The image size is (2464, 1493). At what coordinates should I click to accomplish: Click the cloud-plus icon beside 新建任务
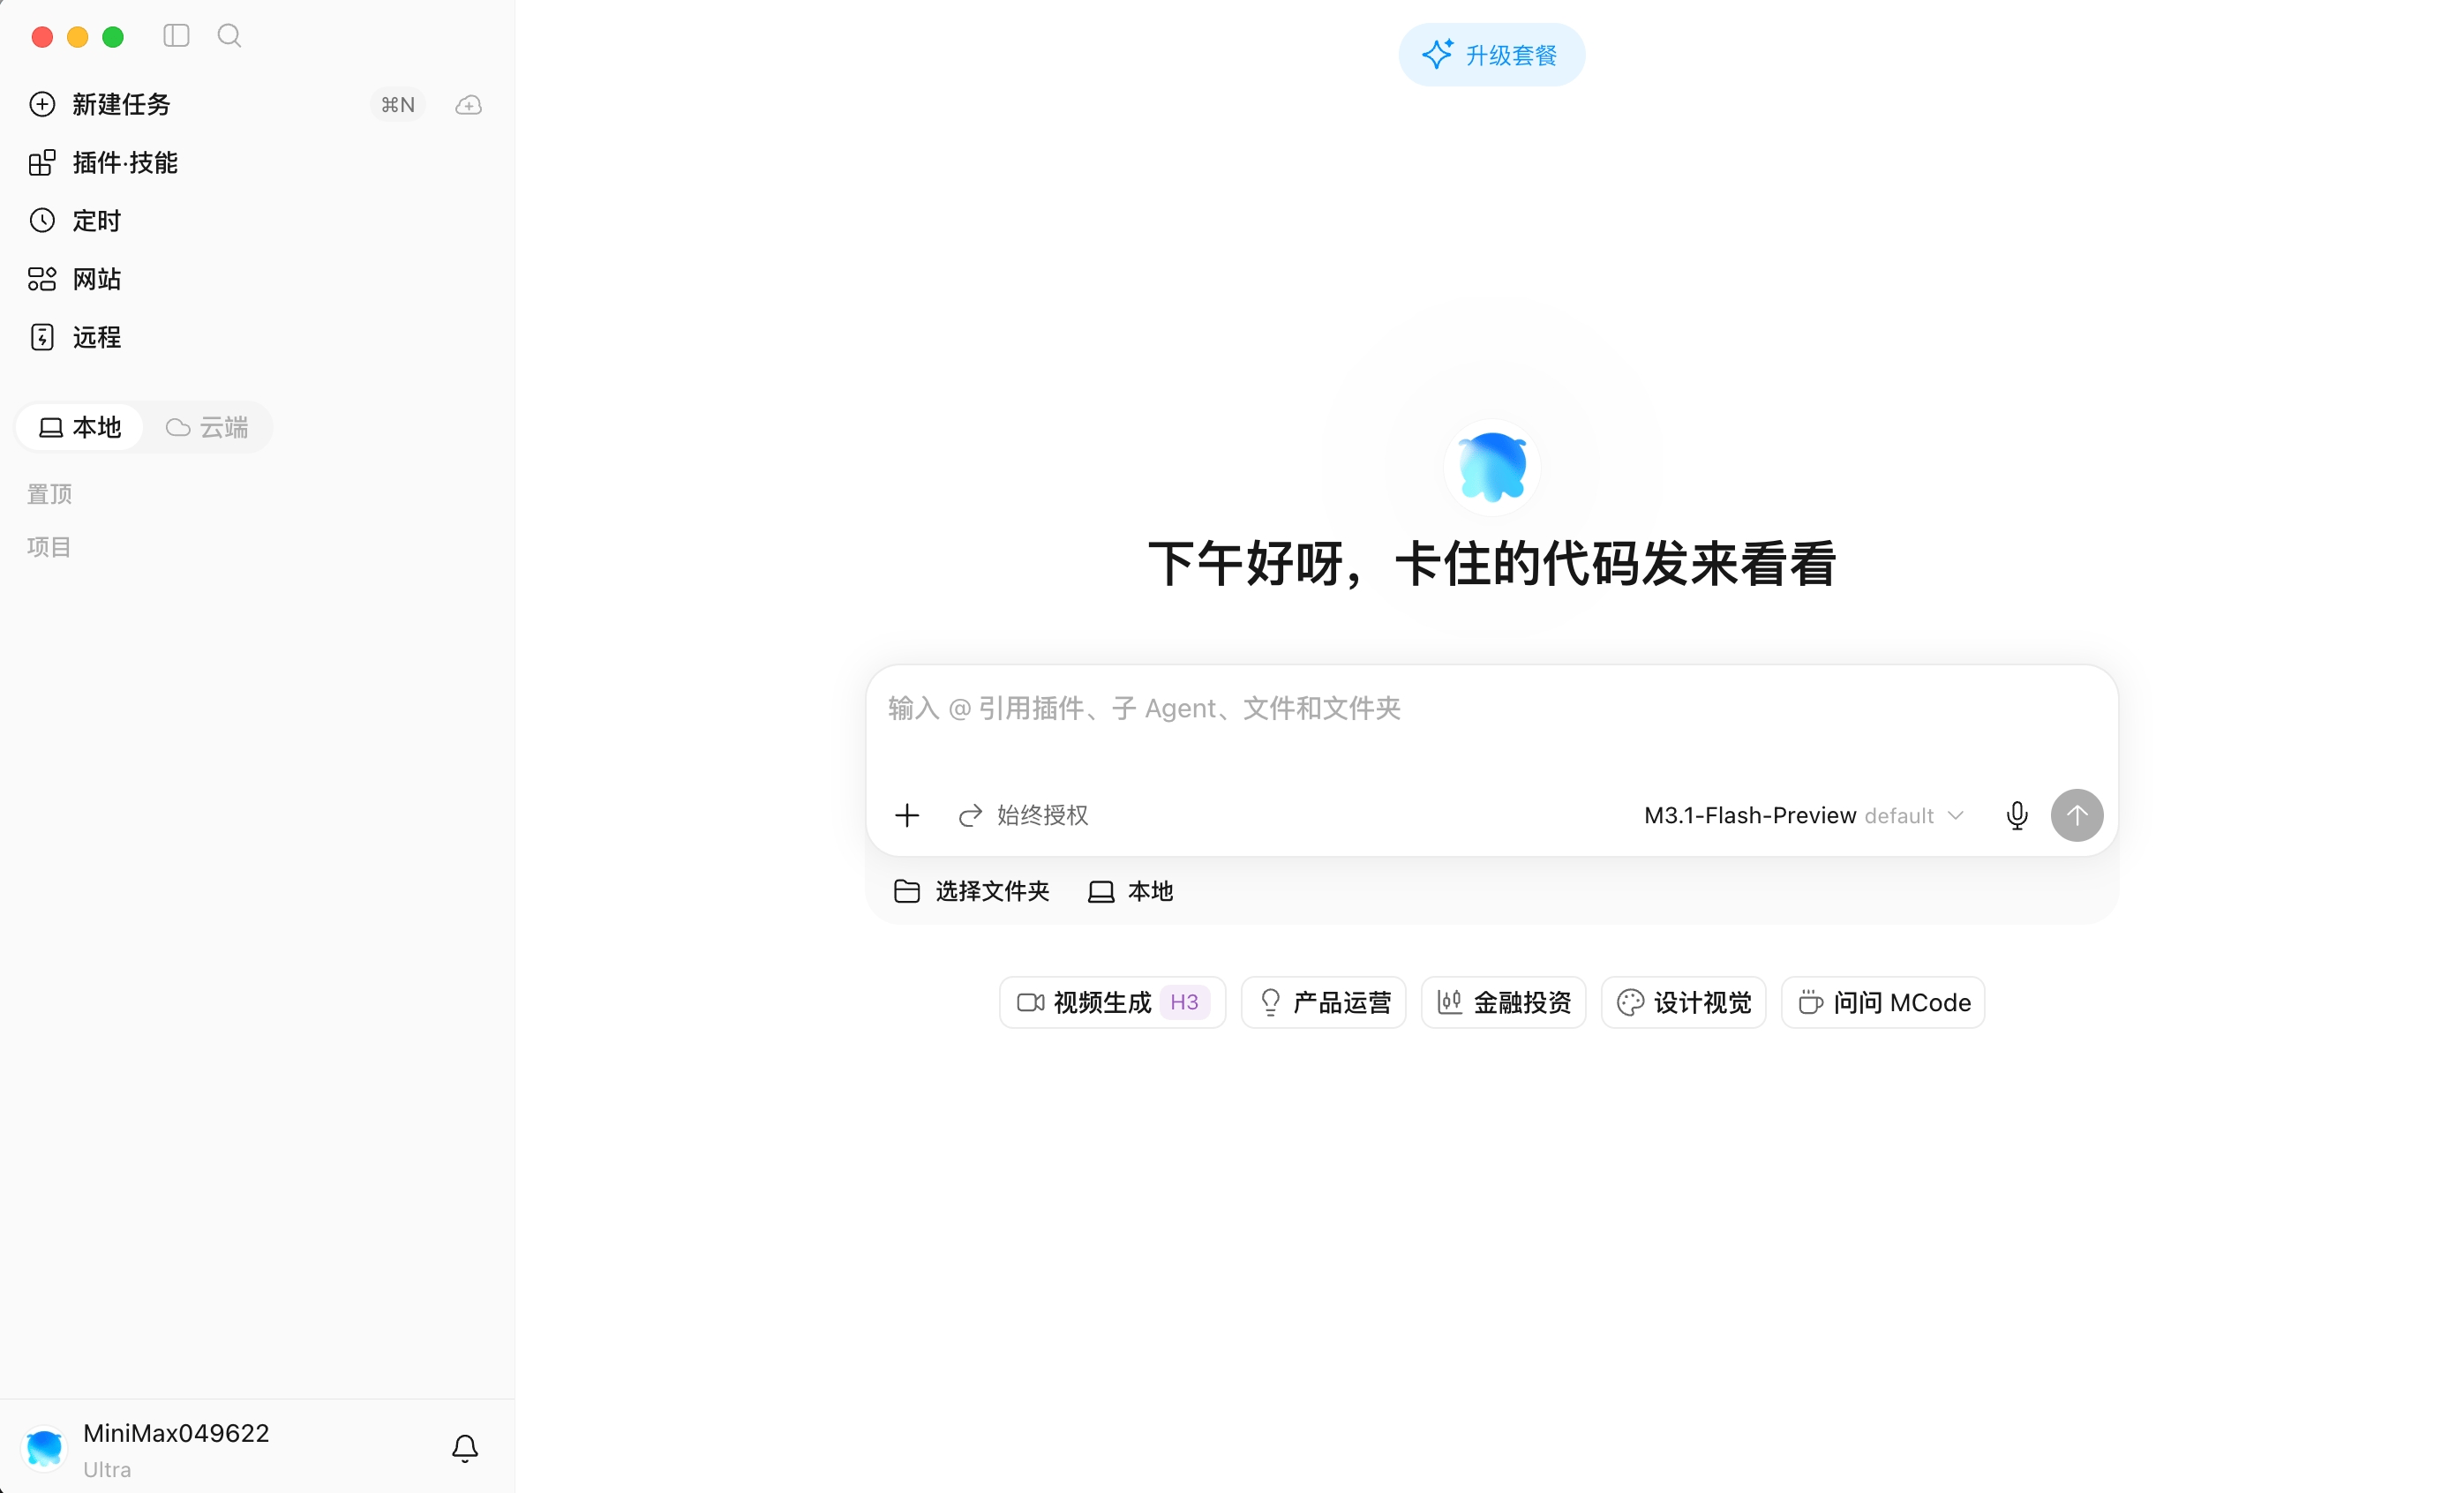coord(468,105)
